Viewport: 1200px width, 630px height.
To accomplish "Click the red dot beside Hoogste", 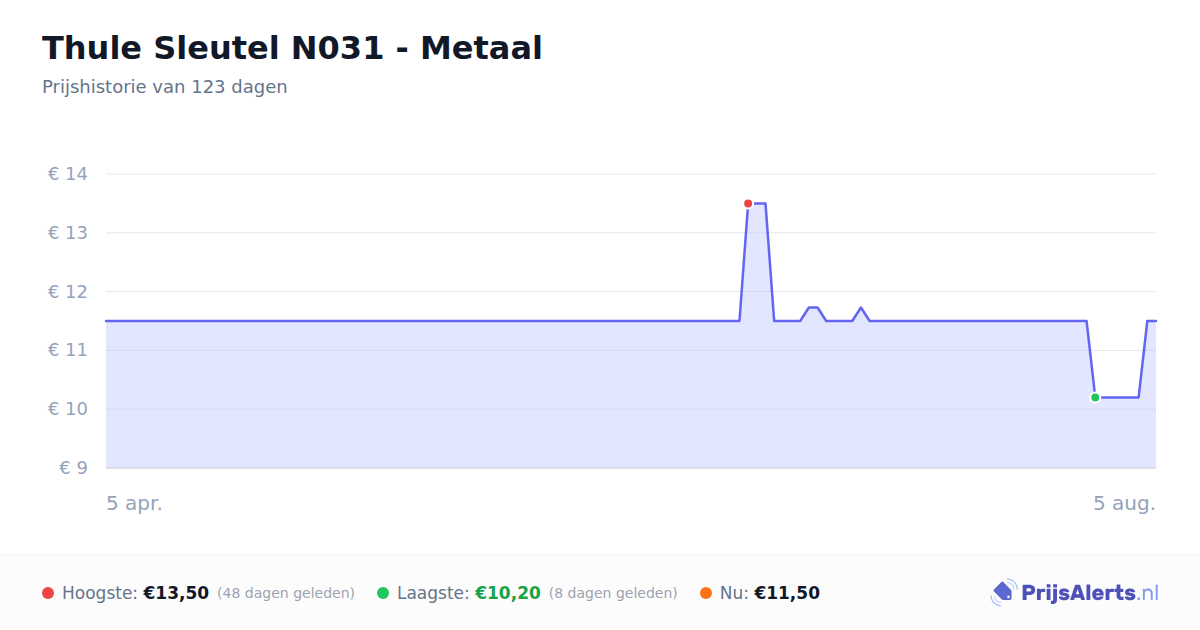I will (48, 593).
